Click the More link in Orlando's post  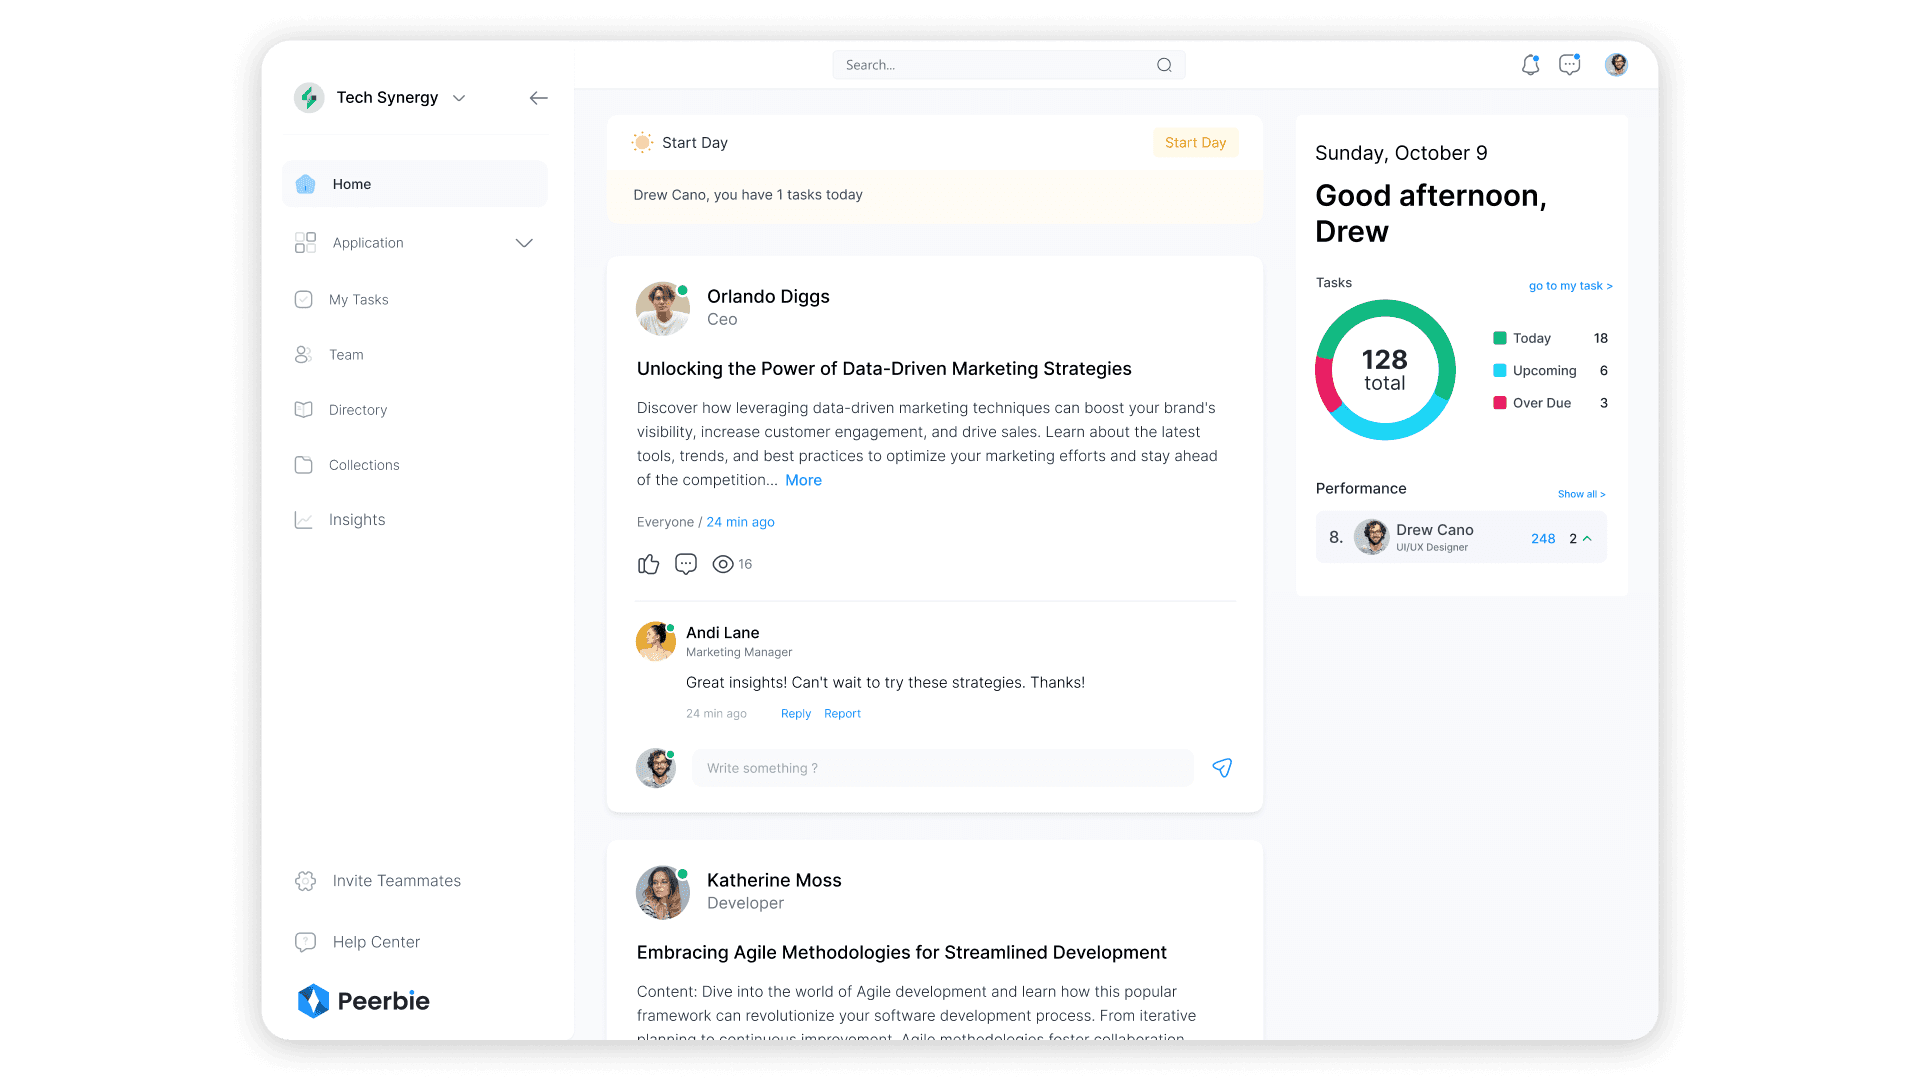click(x=803, y=480)
